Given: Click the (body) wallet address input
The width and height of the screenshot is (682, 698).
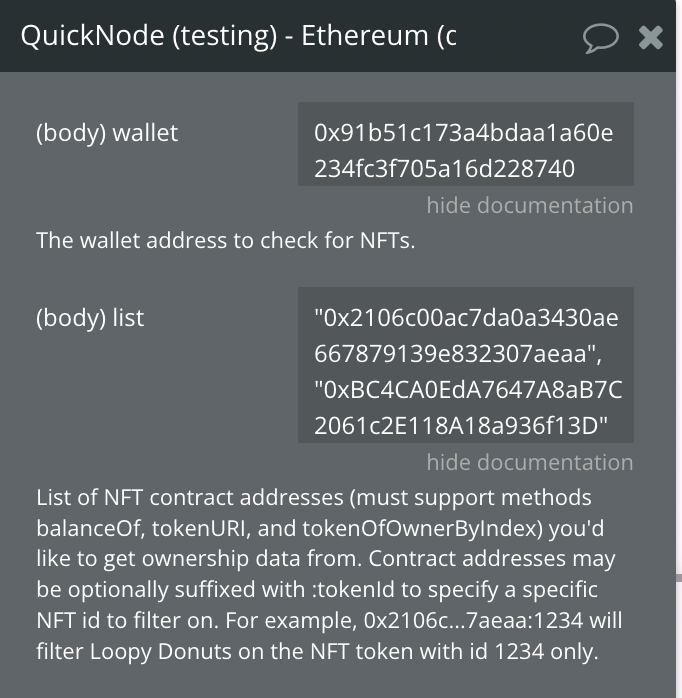Looking at the screenshot, I should 465,144.
